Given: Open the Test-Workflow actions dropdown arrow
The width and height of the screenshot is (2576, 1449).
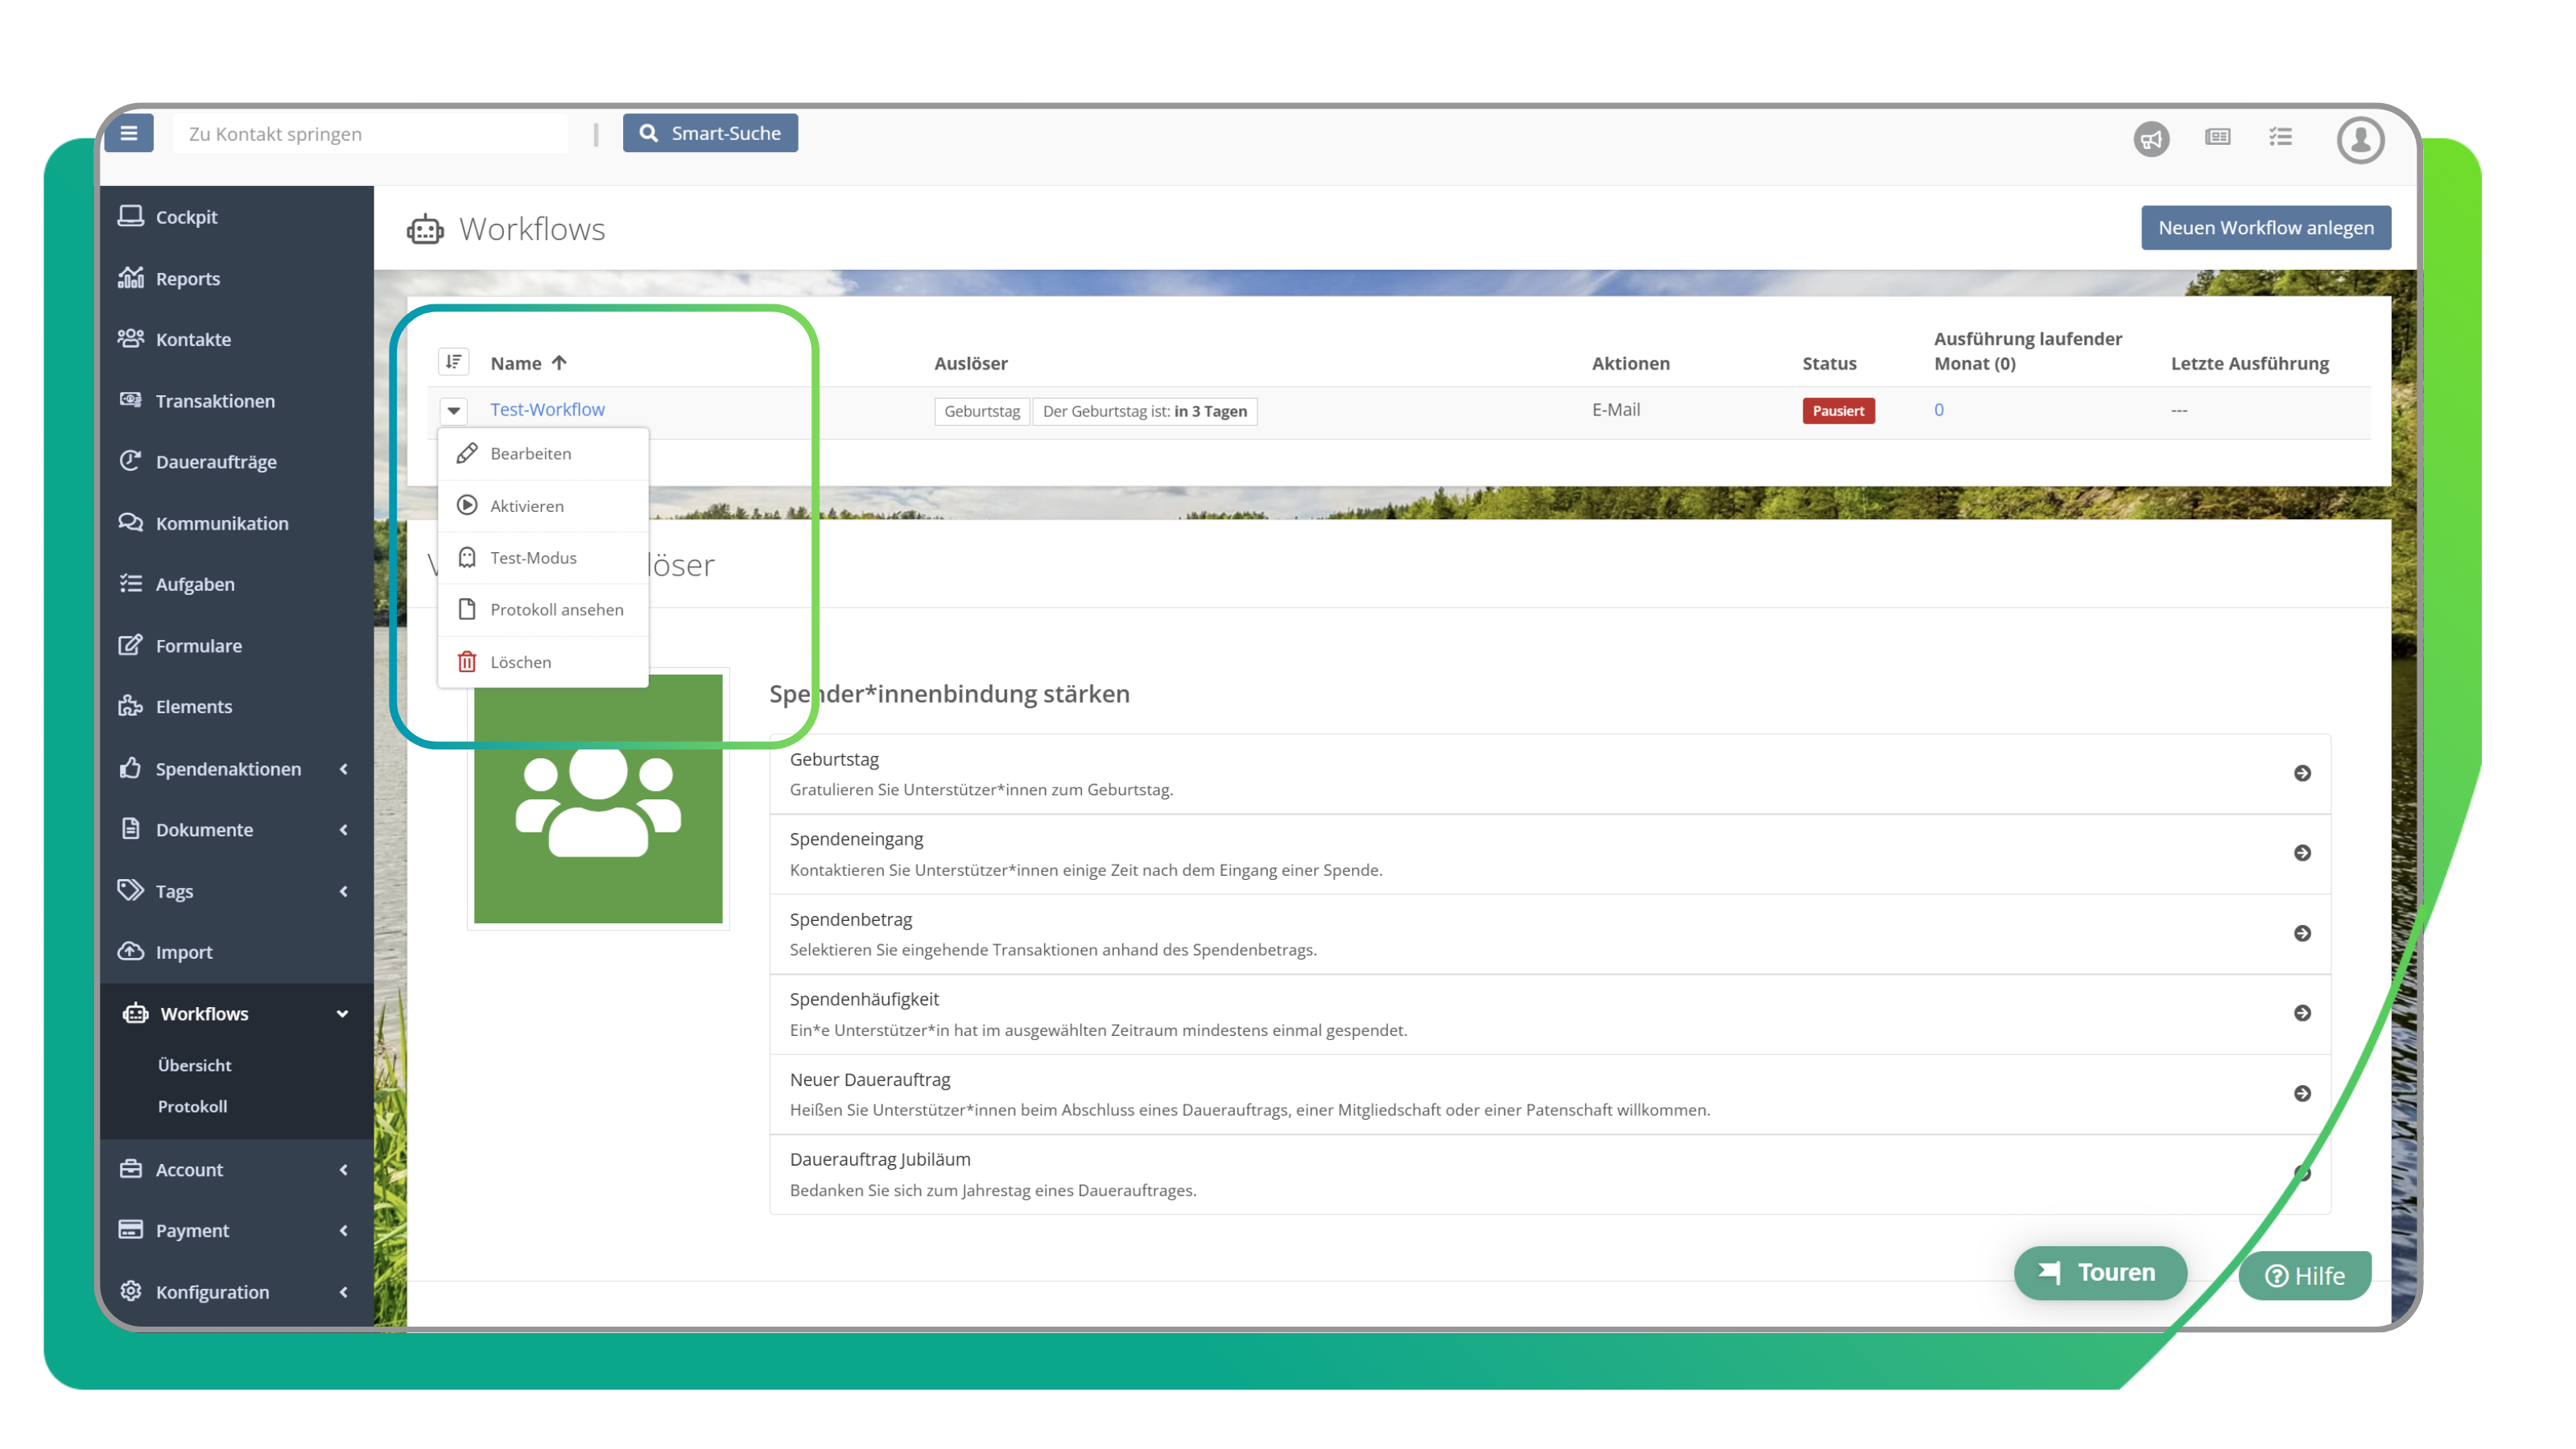Looking at the screenshot, I should [x=455, y=410].
